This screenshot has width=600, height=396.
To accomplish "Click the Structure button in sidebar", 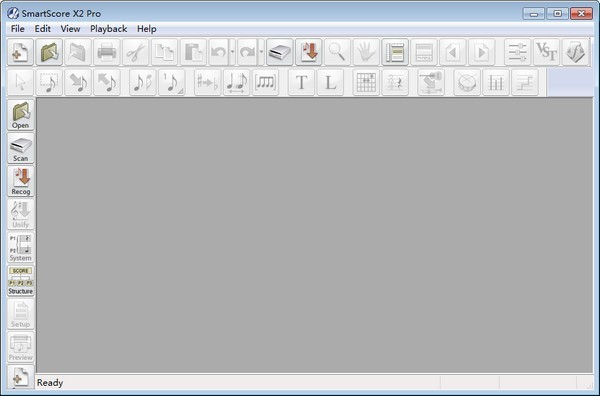I will point(21,280).
